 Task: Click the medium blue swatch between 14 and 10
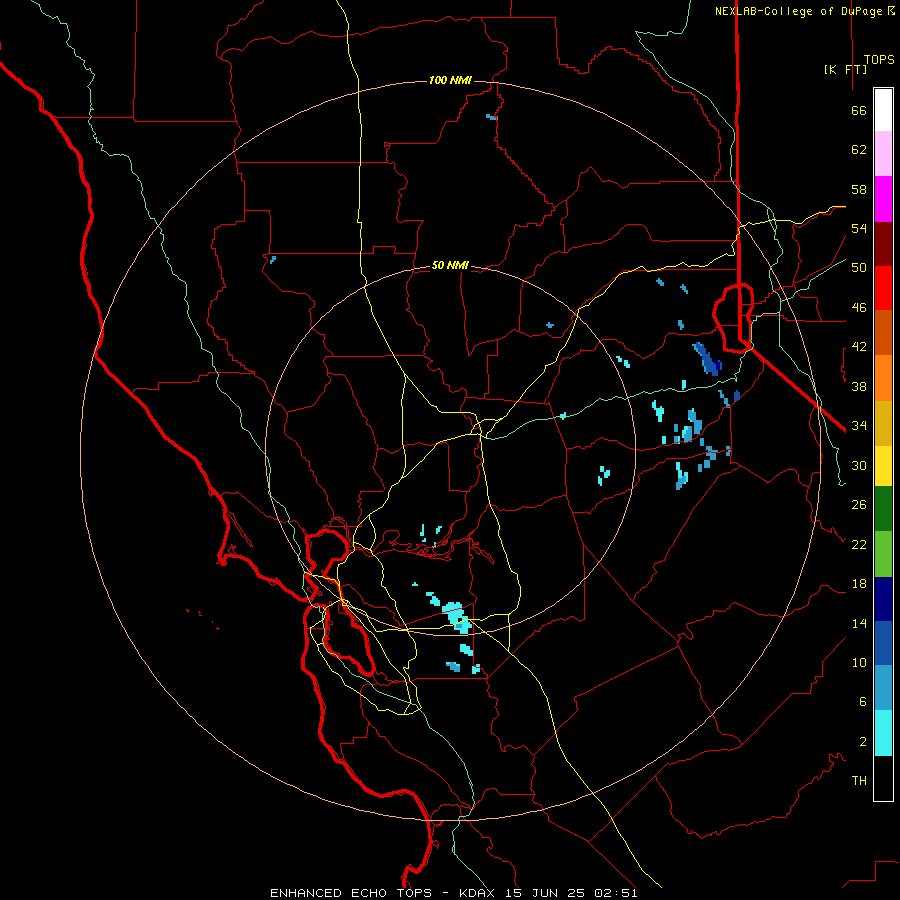click(883, 643)
